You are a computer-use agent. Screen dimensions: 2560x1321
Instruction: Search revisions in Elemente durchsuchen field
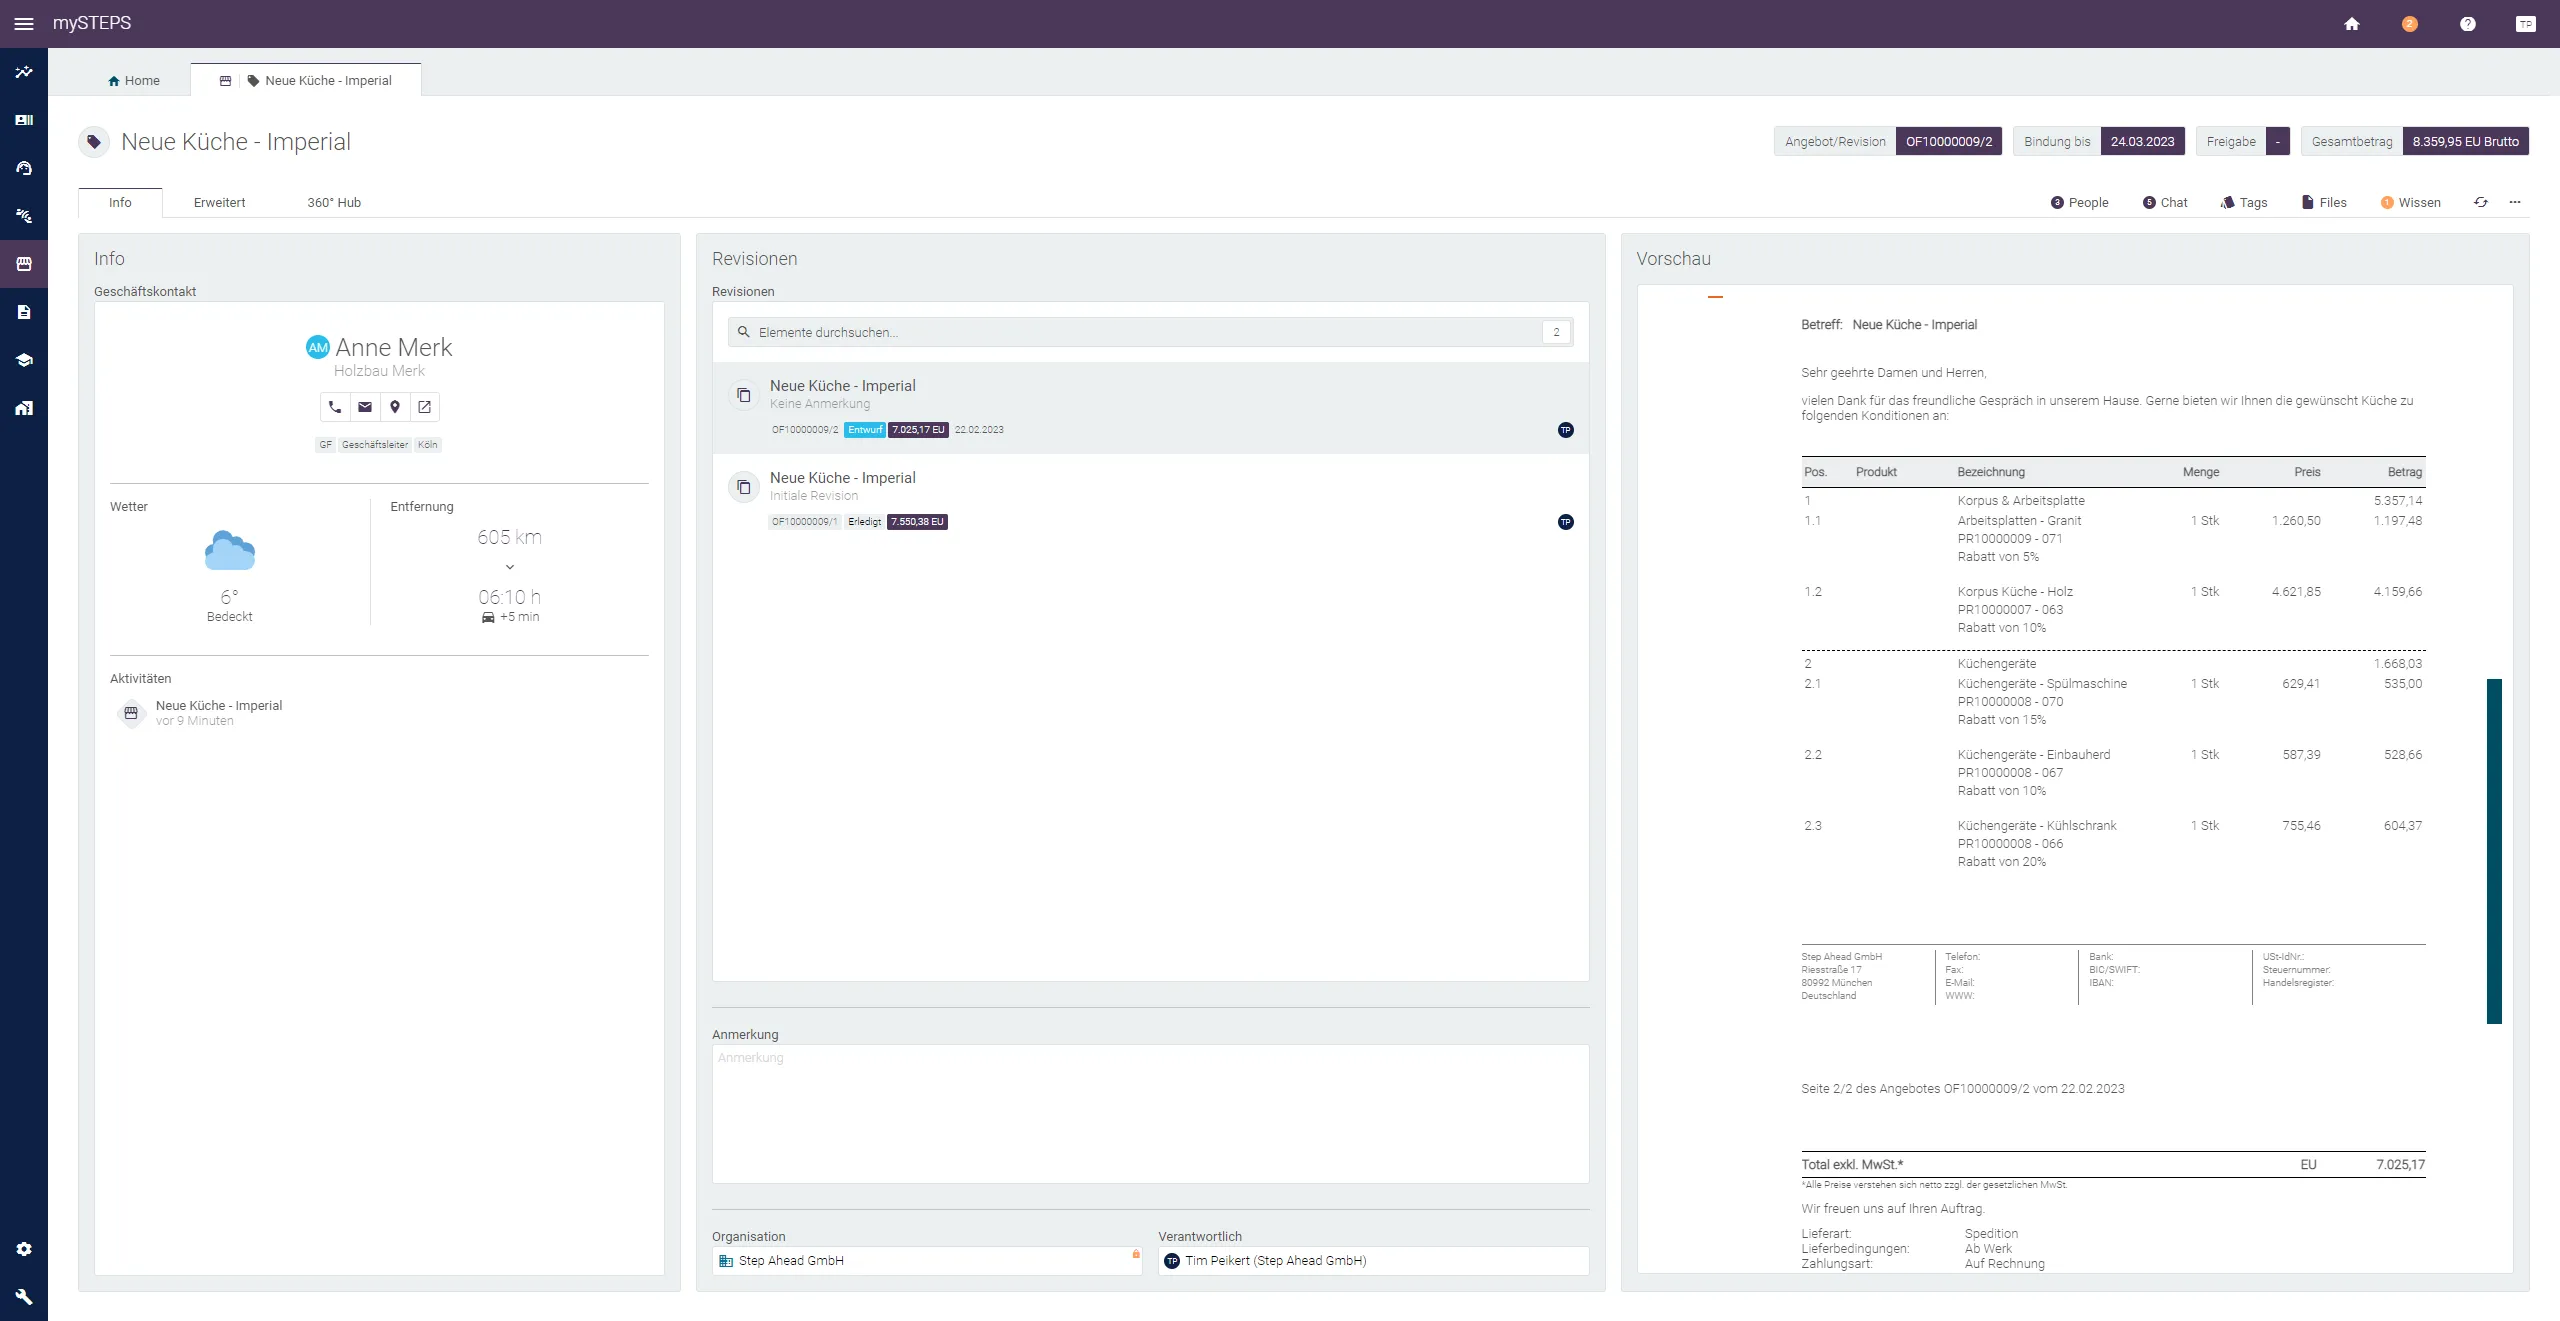pos(1150,332)
